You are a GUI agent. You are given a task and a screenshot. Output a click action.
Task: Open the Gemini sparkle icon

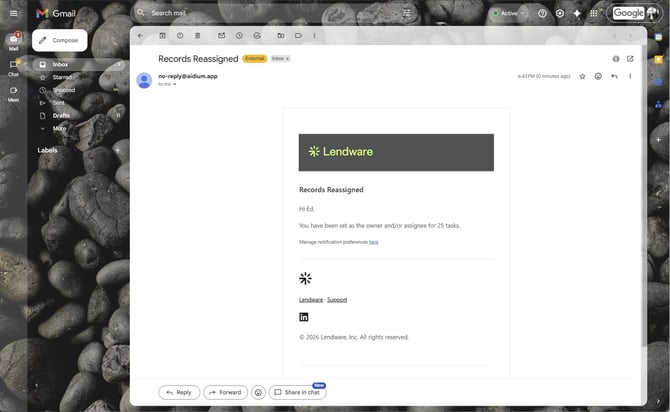point(577,13)
